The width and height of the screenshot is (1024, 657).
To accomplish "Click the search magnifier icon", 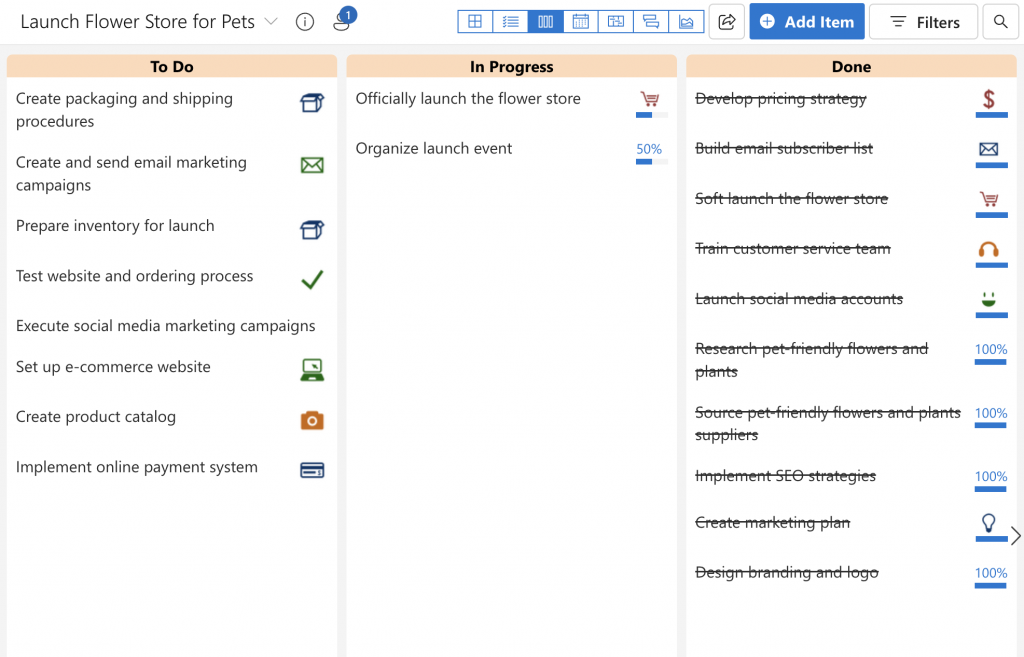I will 1000,21.
